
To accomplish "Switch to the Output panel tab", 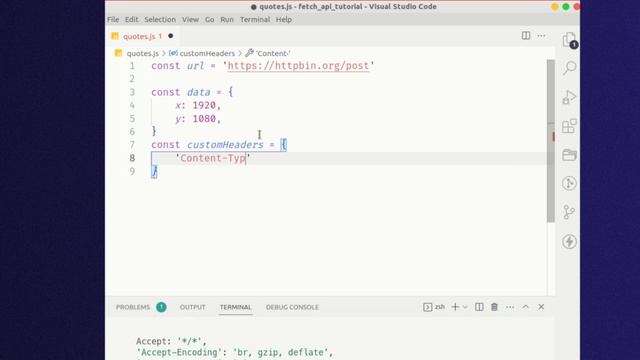I will pyautogui.click(x=193, y=307).
